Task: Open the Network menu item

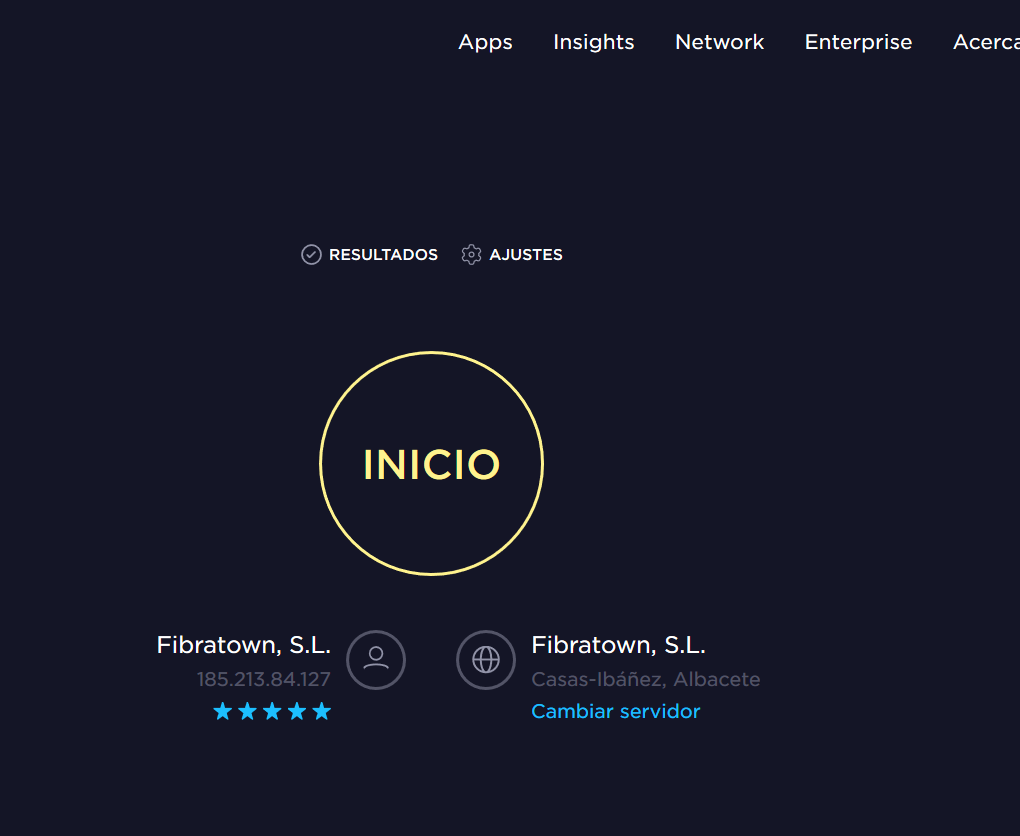Action: point(719,42)
